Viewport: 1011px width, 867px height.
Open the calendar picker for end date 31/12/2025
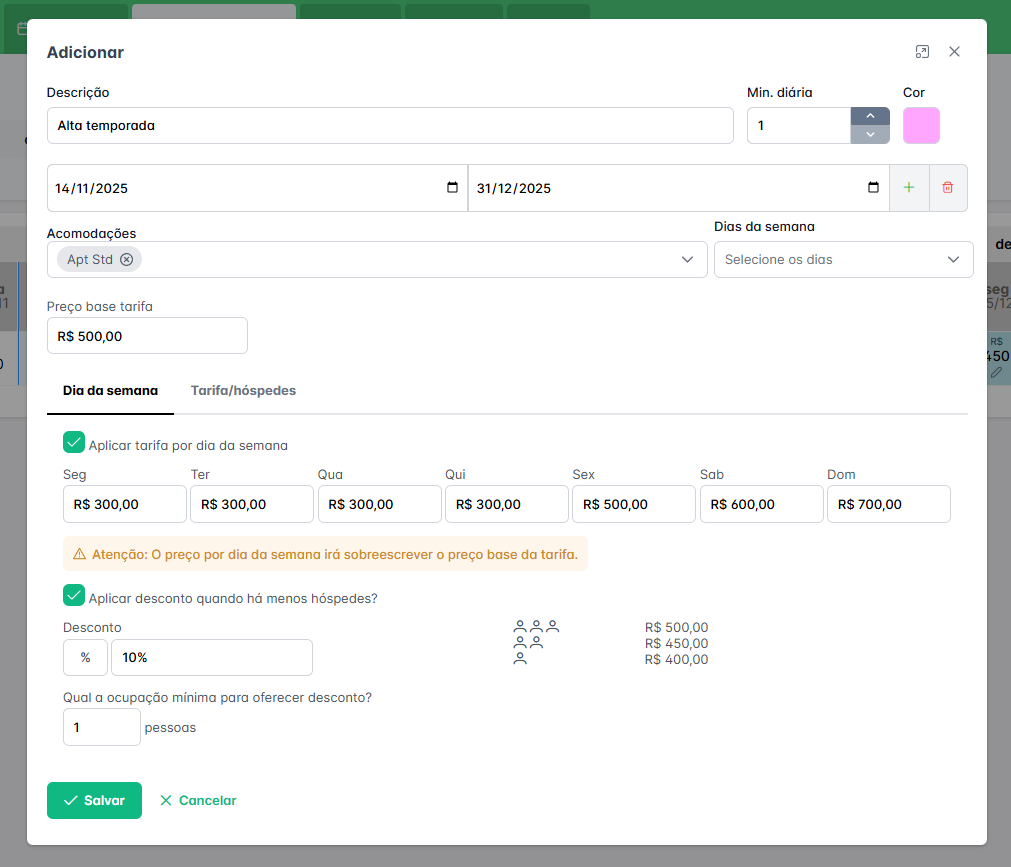(873, 188)
